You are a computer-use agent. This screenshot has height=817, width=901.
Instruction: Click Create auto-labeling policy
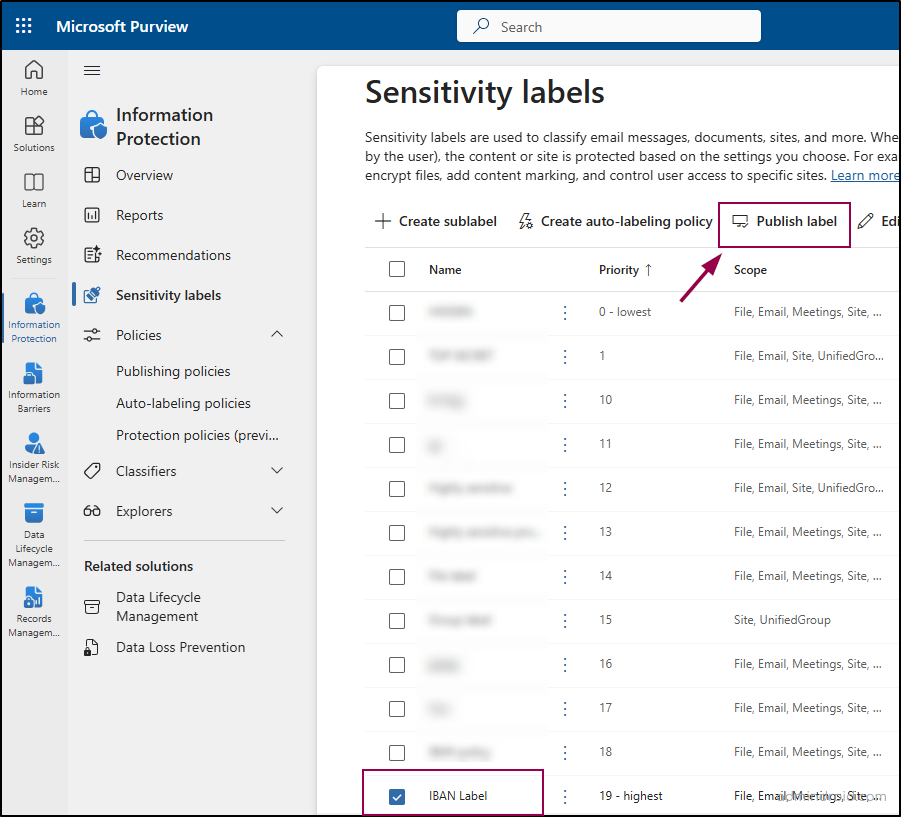pyautogui.click(x=615, y=221)
